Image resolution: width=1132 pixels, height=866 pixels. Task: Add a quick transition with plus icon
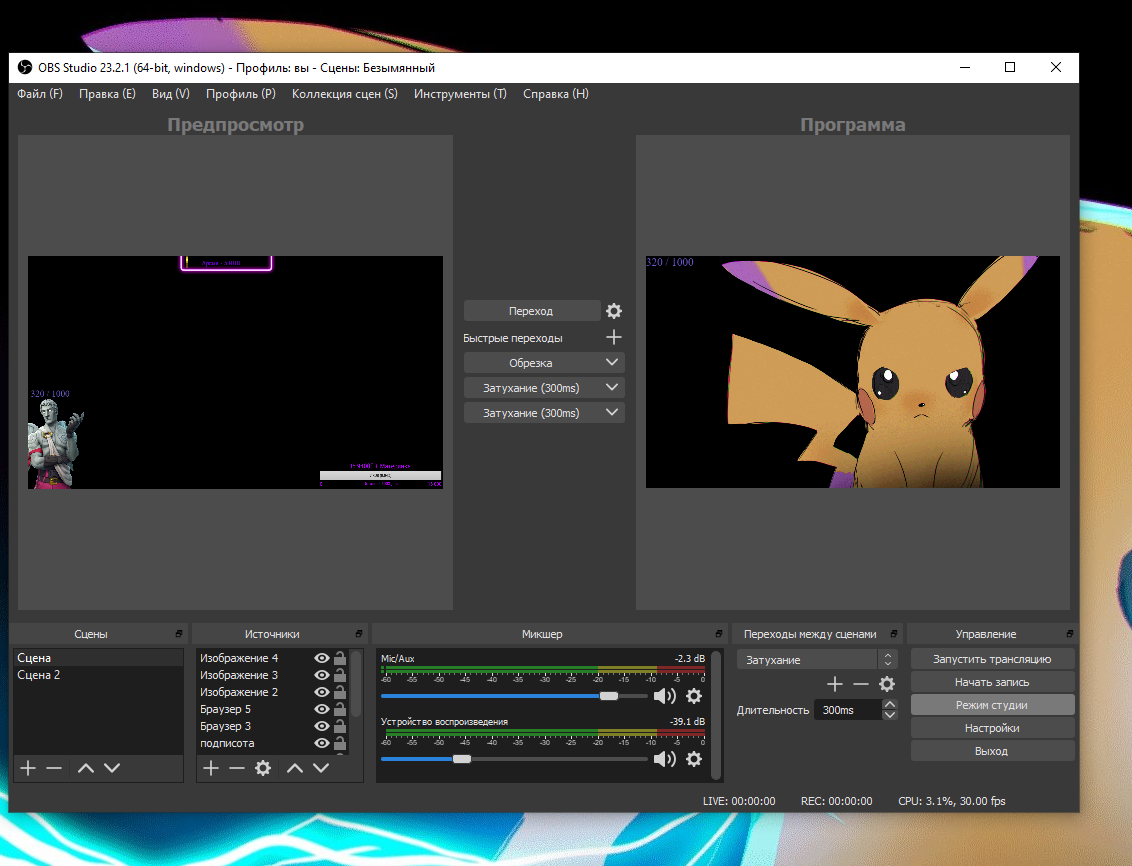point(614,337)
